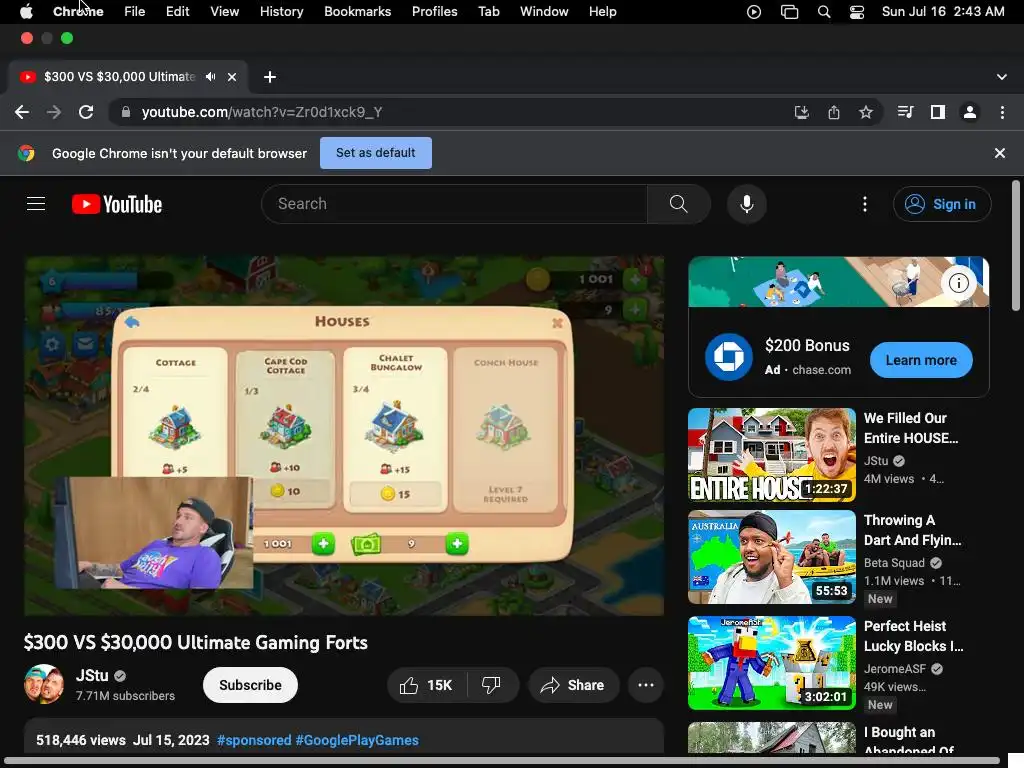
Task: Toggle the Chrome side panel
Action: click(938, 112)
